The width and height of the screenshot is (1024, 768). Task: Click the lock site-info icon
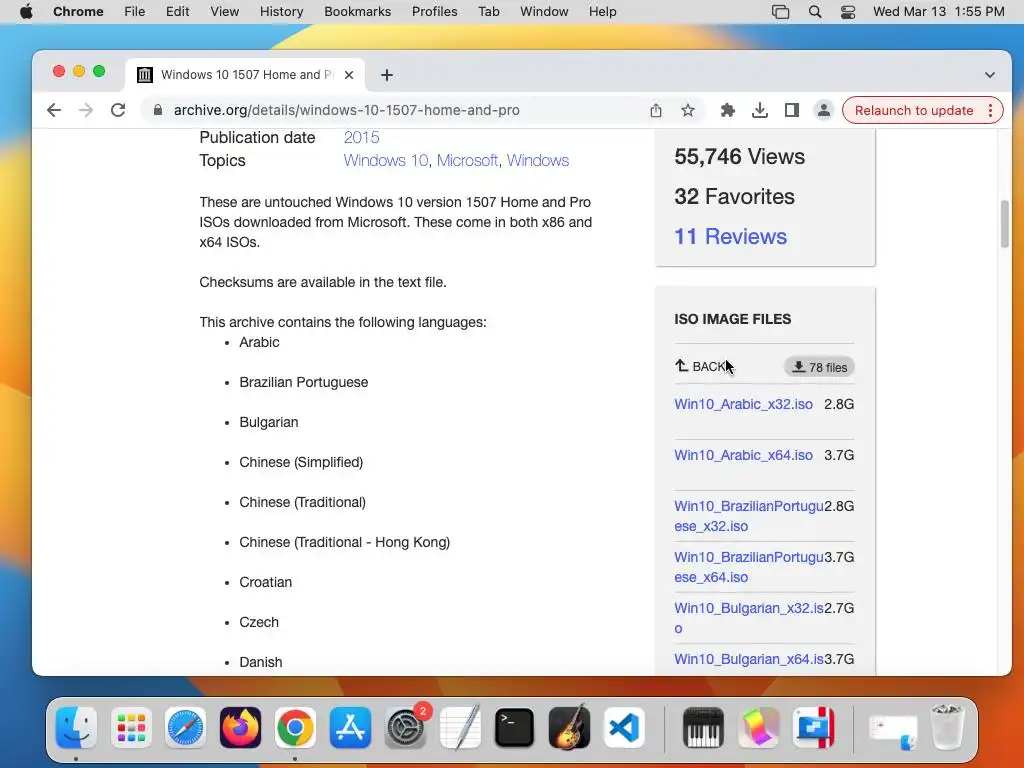pos(157,110)
